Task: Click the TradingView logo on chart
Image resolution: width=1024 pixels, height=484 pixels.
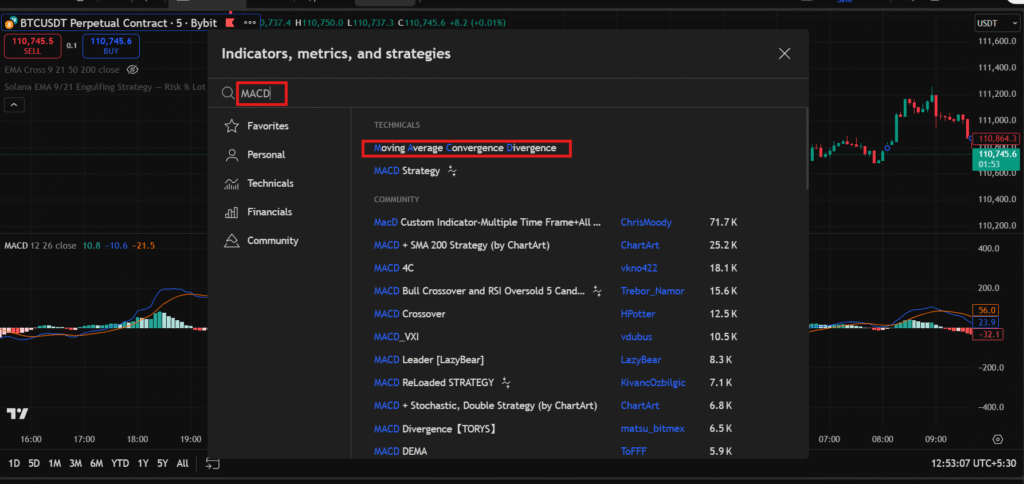Action: (x=17, y=413)
